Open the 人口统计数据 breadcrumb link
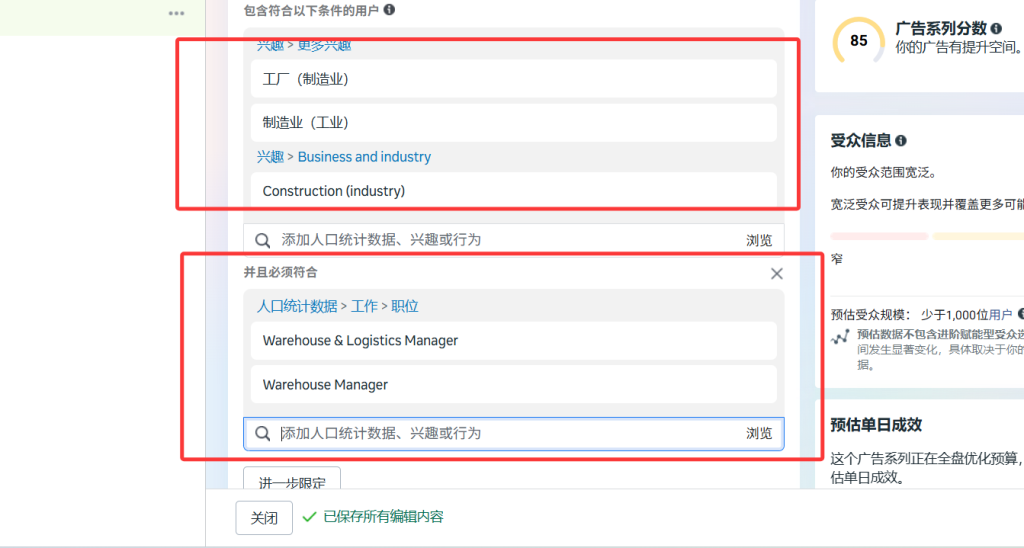The width and height of the screenshot is (1024, 548). click(297, 307)
